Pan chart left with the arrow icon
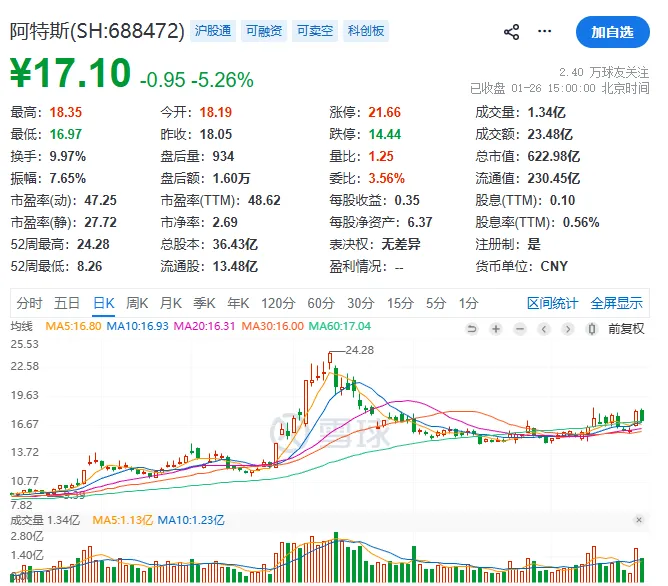Screen dimensions: 668x586 coord(544,329)
